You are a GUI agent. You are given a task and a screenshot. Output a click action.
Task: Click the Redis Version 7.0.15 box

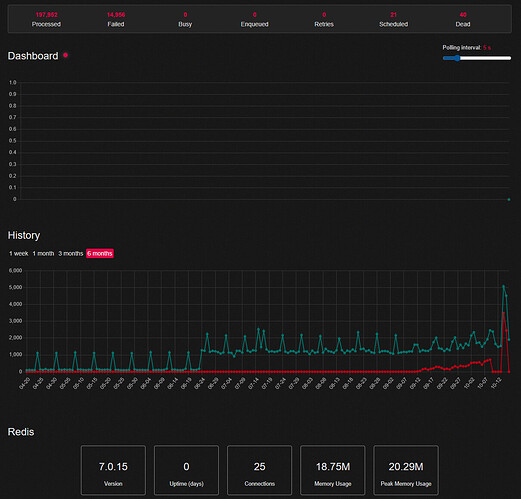[113, 470]
